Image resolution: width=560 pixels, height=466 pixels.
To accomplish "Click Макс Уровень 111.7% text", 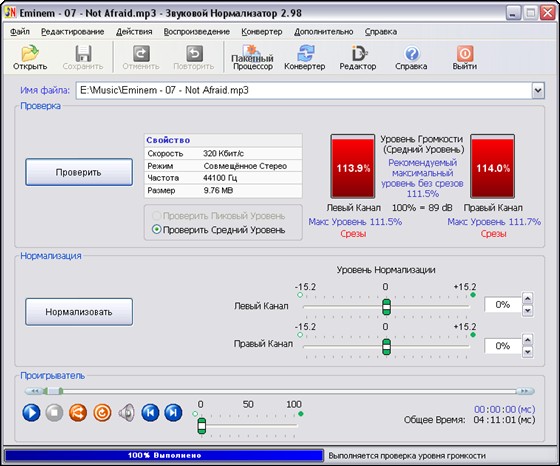I will point(494,222).
